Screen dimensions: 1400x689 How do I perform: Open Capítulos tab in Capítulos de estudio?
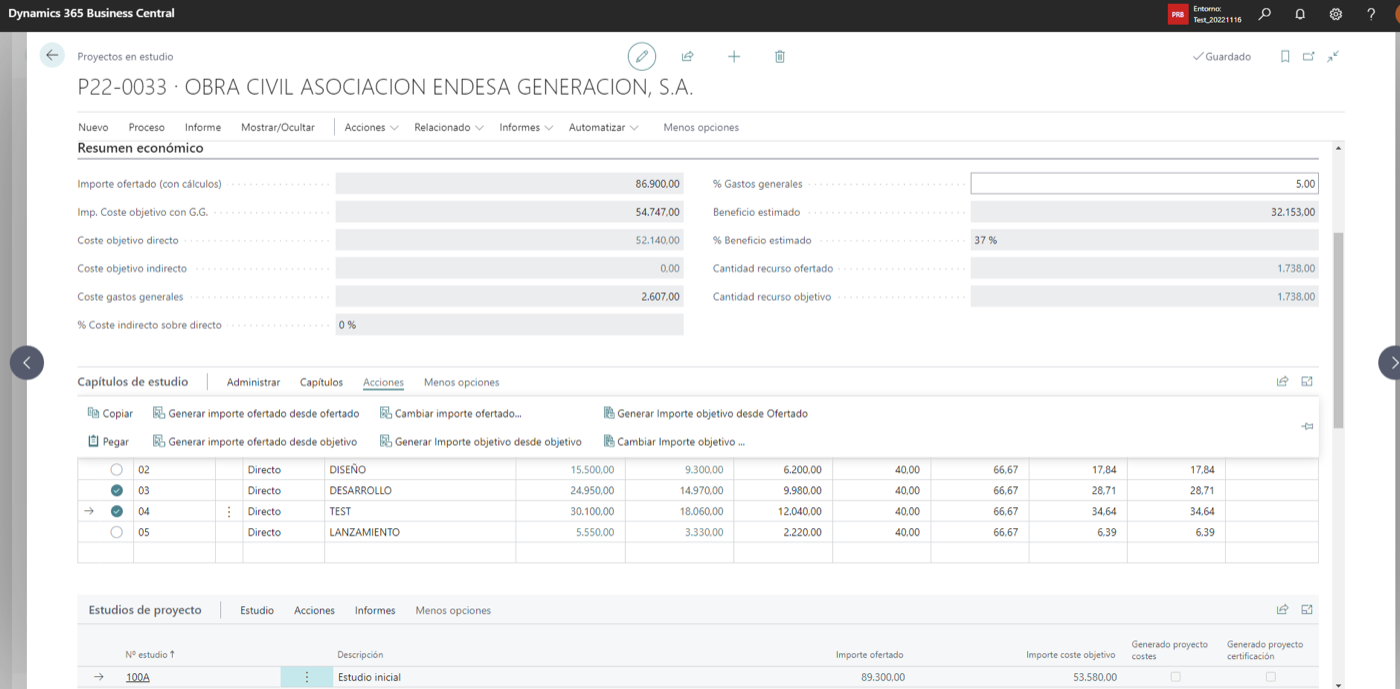(321, 382)
